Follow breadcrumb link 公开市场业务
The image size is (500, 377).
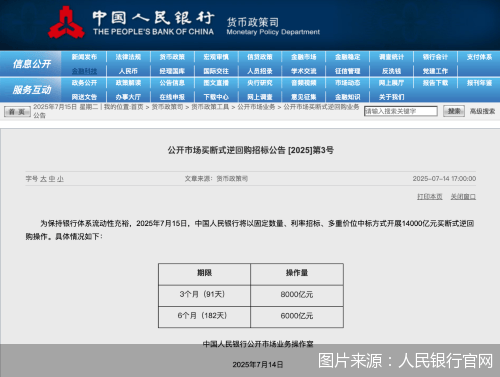256,107
